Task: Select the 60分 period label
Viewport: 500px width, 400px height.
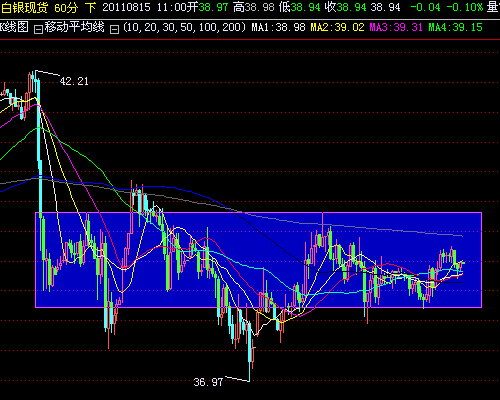Action: tap(65, 7)
